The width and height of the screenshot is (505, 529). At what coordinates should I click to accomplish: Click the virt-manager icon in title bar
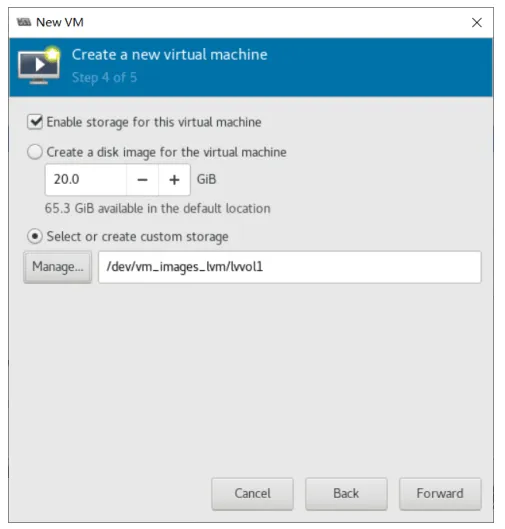click(x=24, y=22)
